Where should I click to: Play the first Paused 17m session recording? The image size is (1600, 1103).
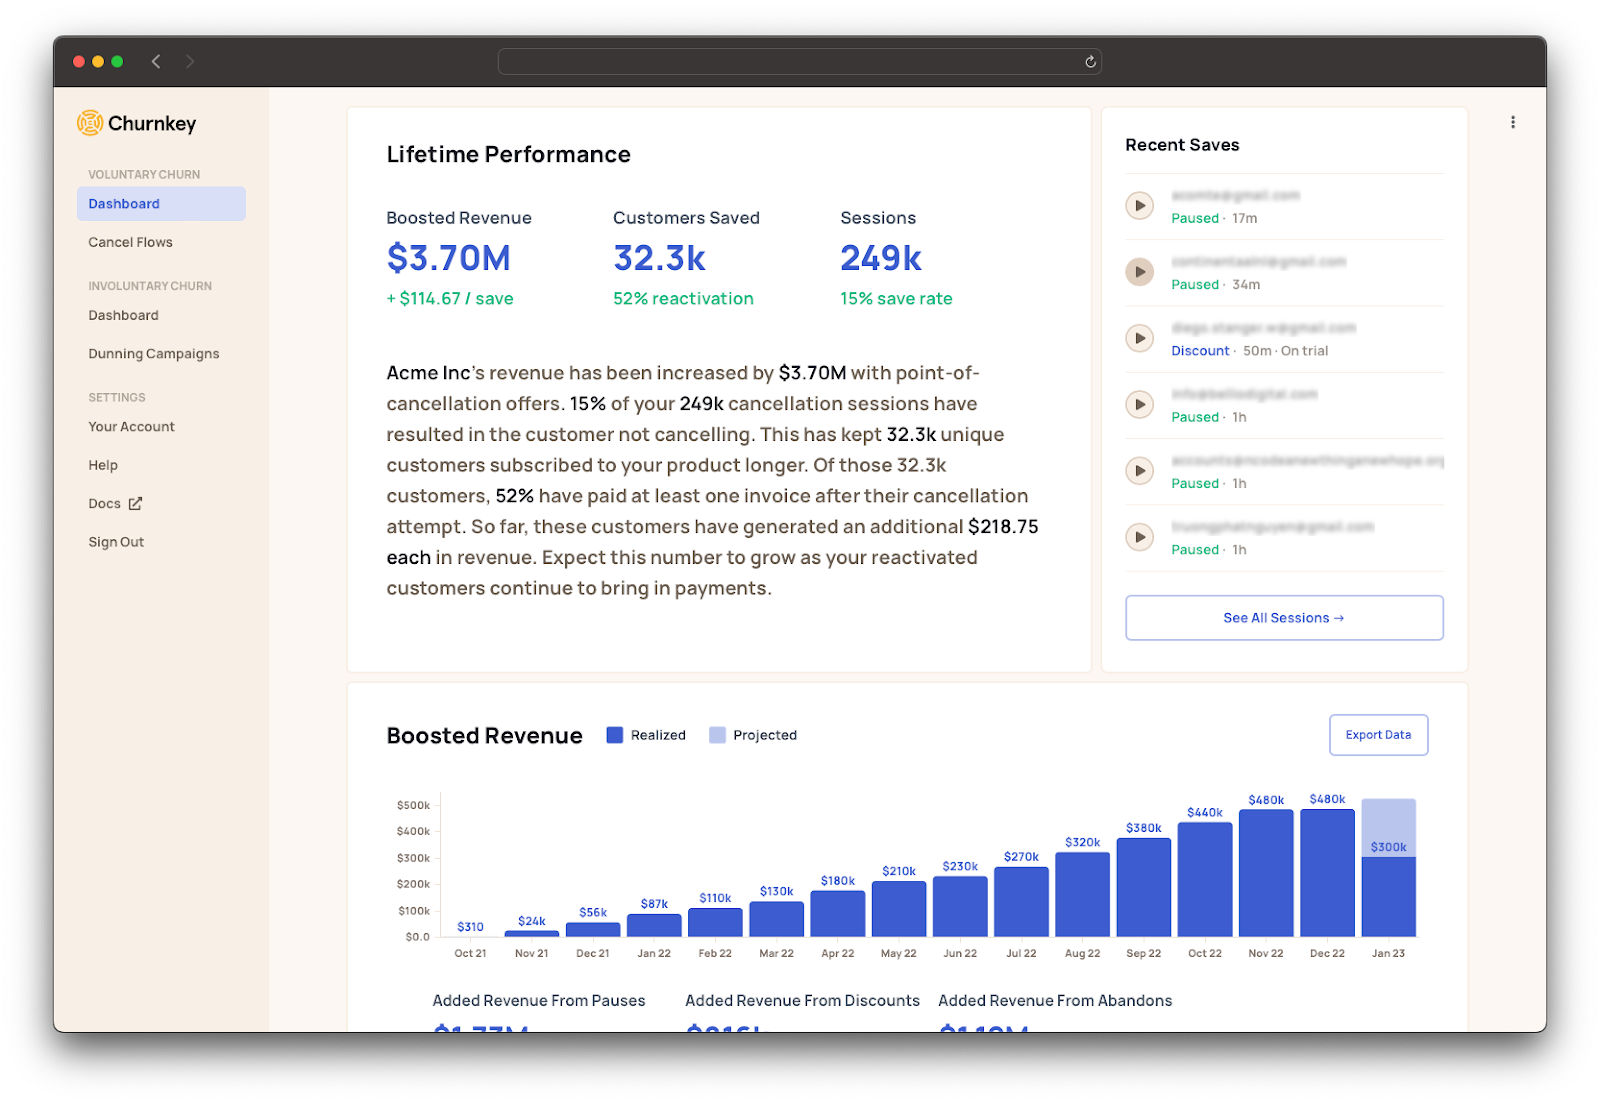click(x=1139, y=206)
